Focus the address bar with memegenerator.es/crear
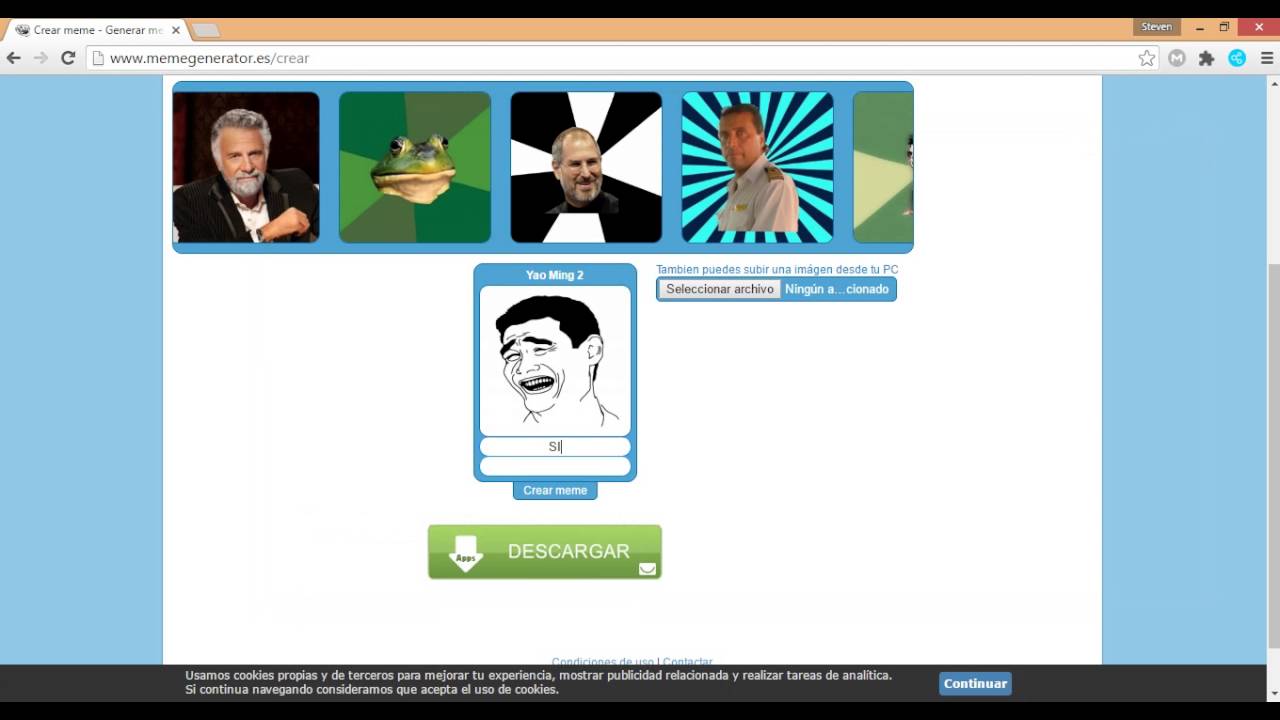This screenshot has width=1280, height=720. pyautogui.click(x=622, y=58)
